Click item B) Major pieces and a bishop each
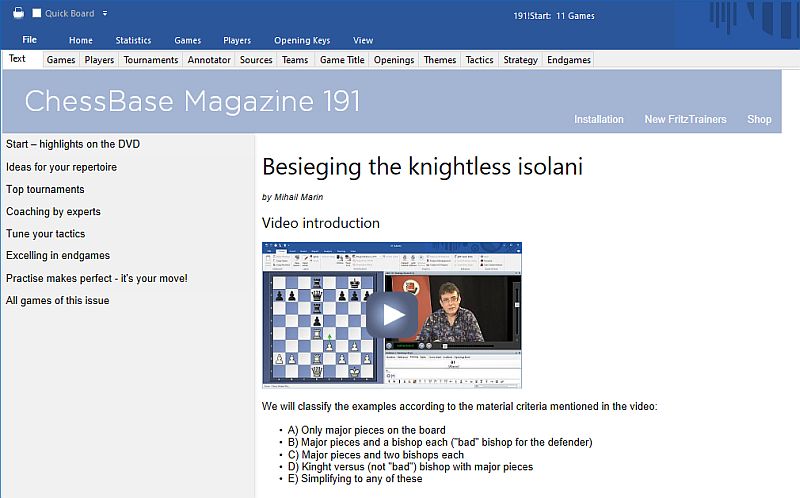This screenshot has height=498, width=800. point(440,442)
